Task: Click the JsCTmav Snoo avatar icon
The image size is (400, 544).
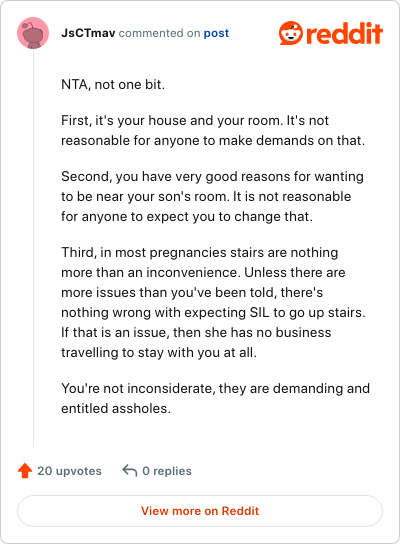Action: (x=33, y=33)
